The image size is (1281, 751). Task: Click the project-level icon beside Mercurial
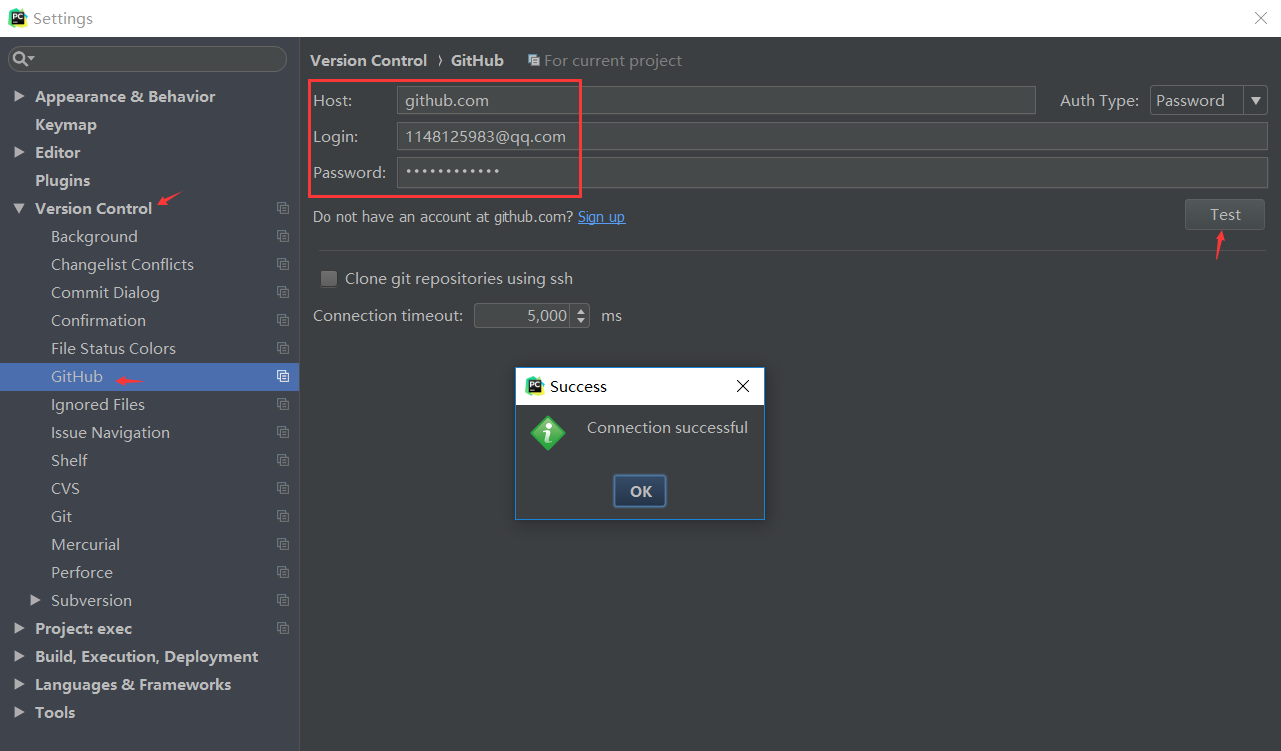coord(283,545)
